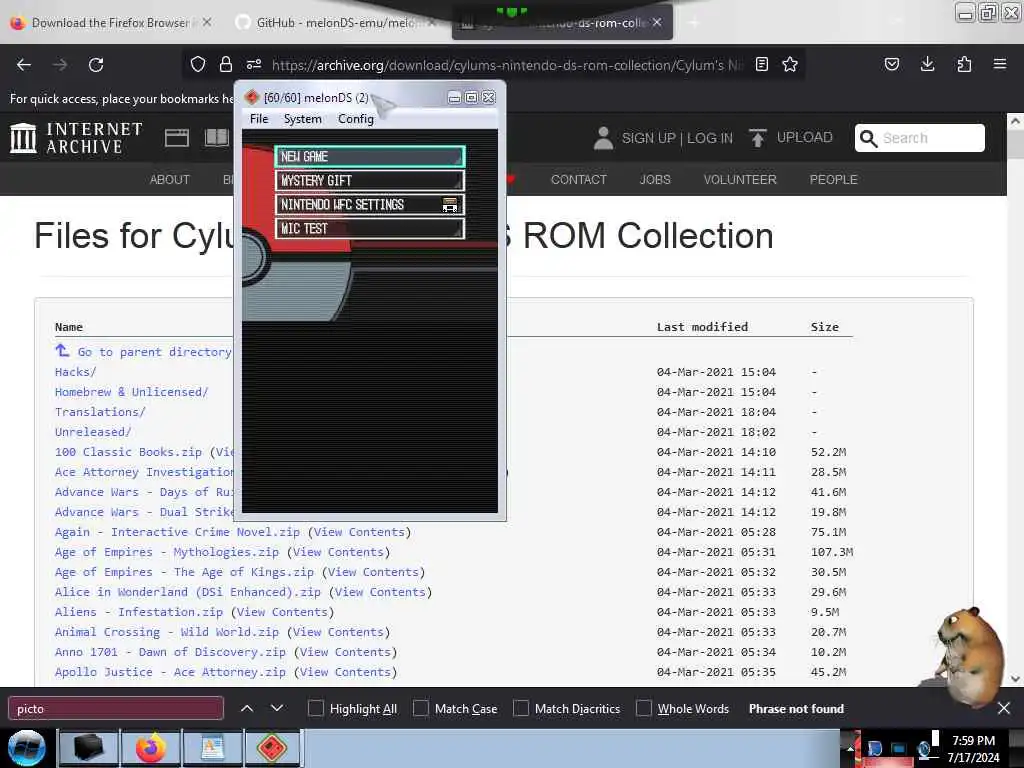Open Internet Archive texts book icon
Viewport: 1024px width, 768px height.
coord(217,138)
